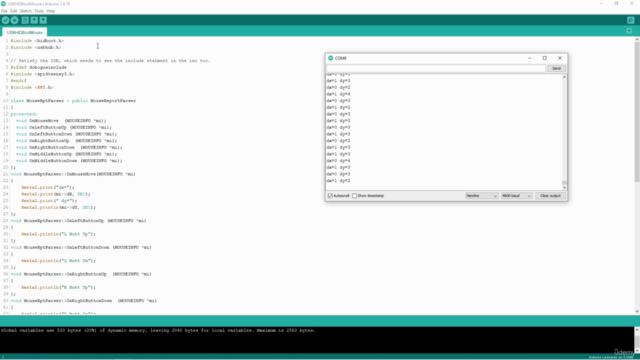Save the sketch with the Save icon
This screenshot has width=640, height=360.
coord(43,20)
